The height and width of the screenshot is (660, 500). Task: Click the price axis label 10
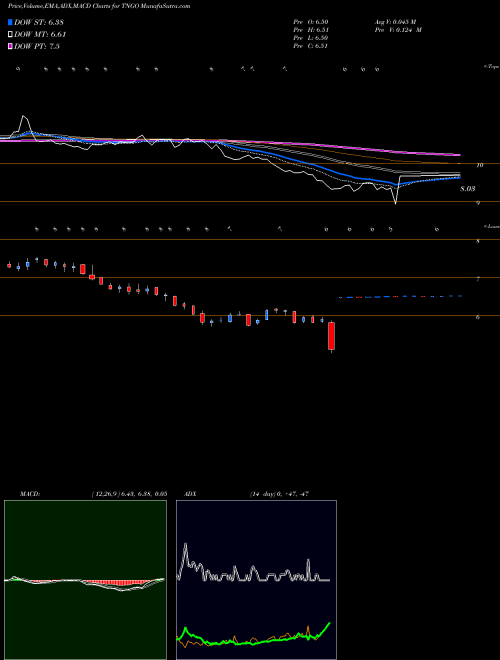(x=479, y=165)
